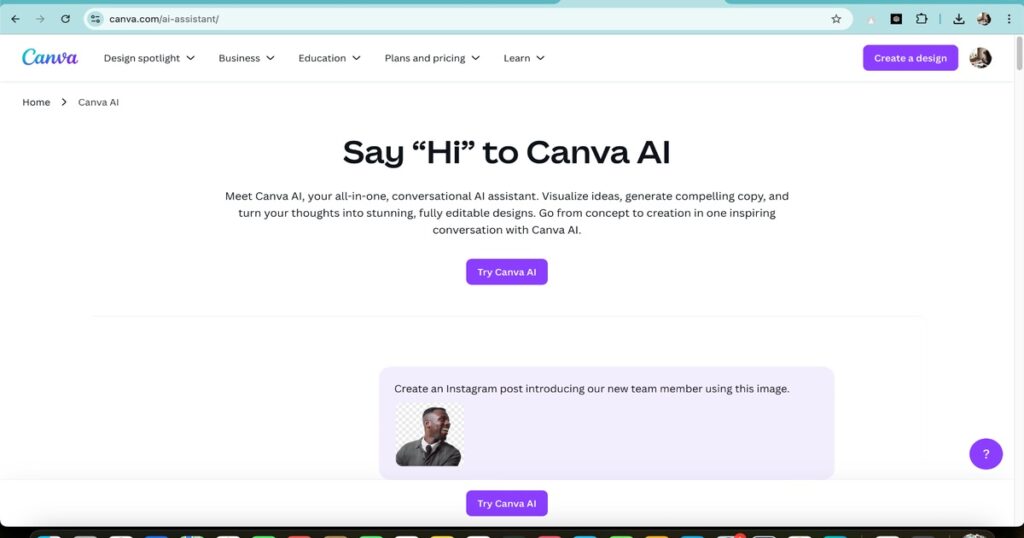Go to Home breadcrumb link
1024x538 pixels.
point(36,102)
